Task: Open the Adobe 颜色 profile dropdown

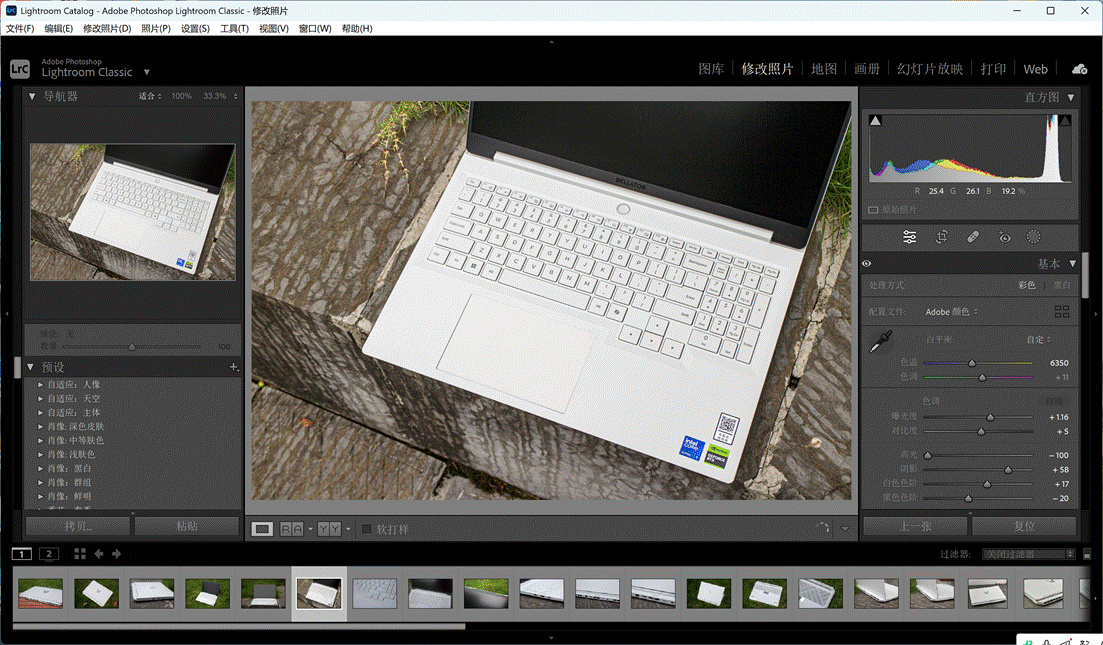Action: pyautogui.click(x=951, y=312)
